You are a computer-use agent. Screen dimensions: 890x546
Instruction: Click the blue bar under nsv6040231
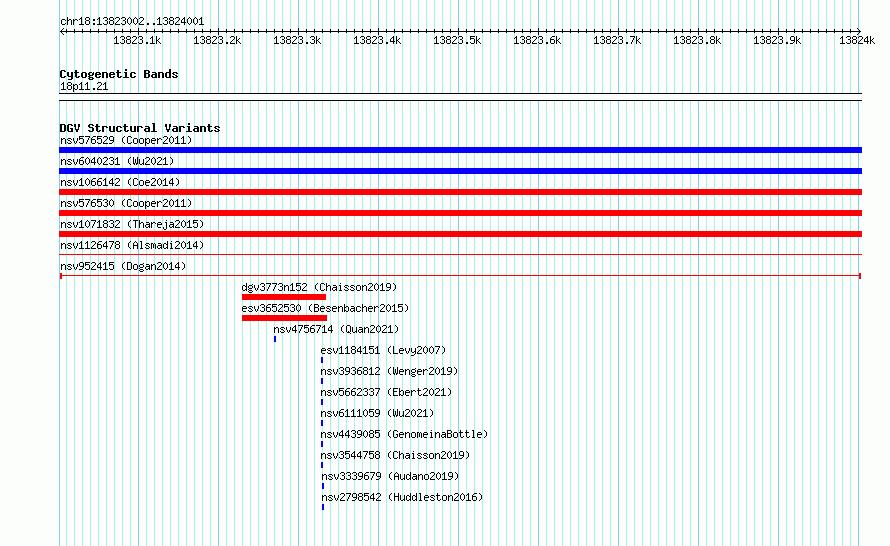pyautogui.click(x=460, y=171)
